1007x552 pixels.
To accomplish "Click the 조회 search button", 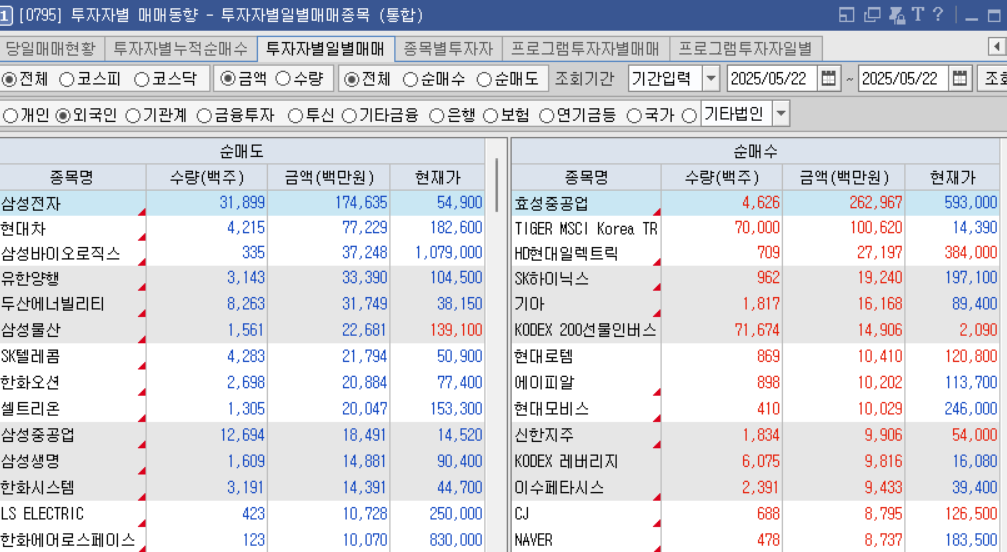I will click(x=993, y=79).
